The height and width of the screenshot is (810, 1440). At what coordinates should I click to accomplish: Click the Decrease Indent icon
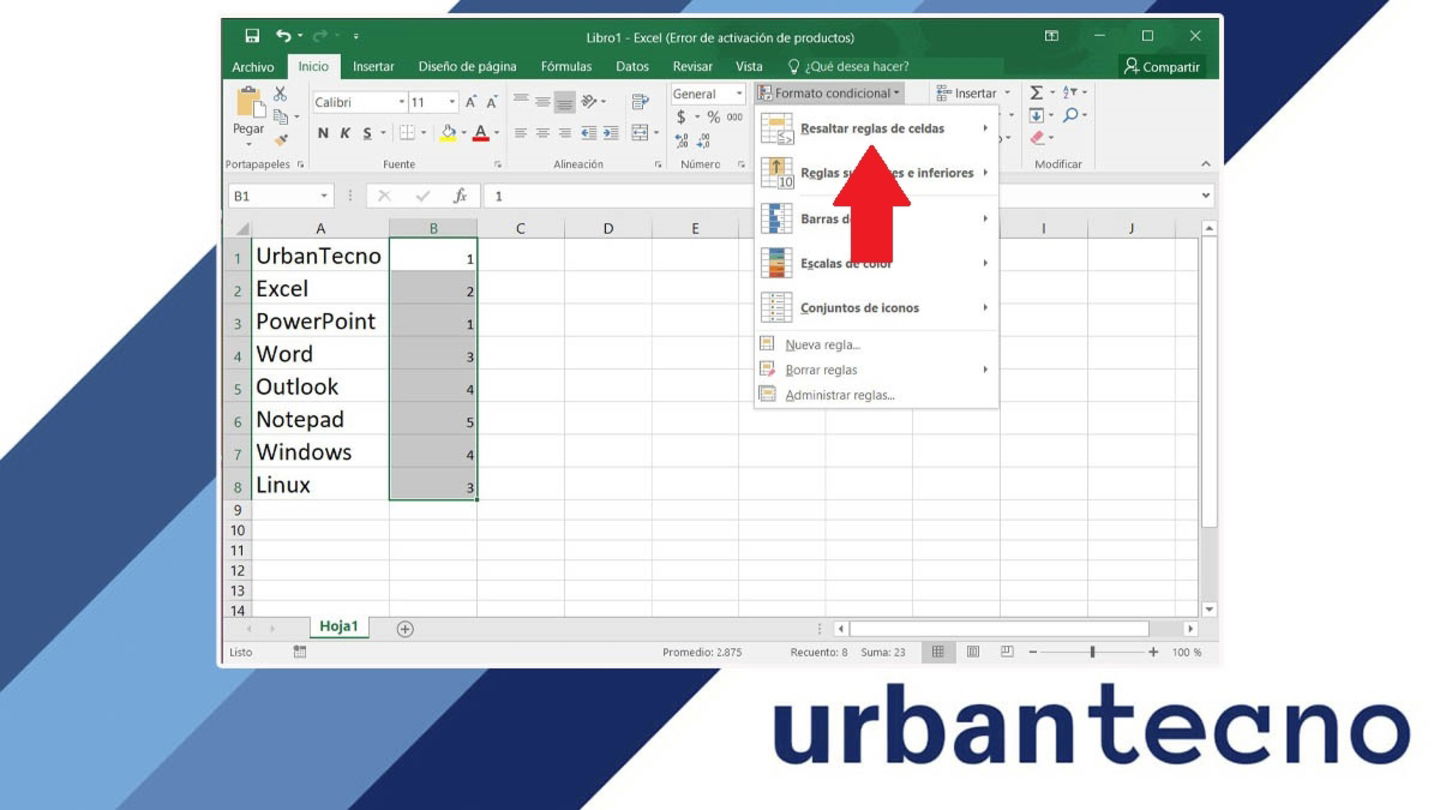tap(589, 133)
